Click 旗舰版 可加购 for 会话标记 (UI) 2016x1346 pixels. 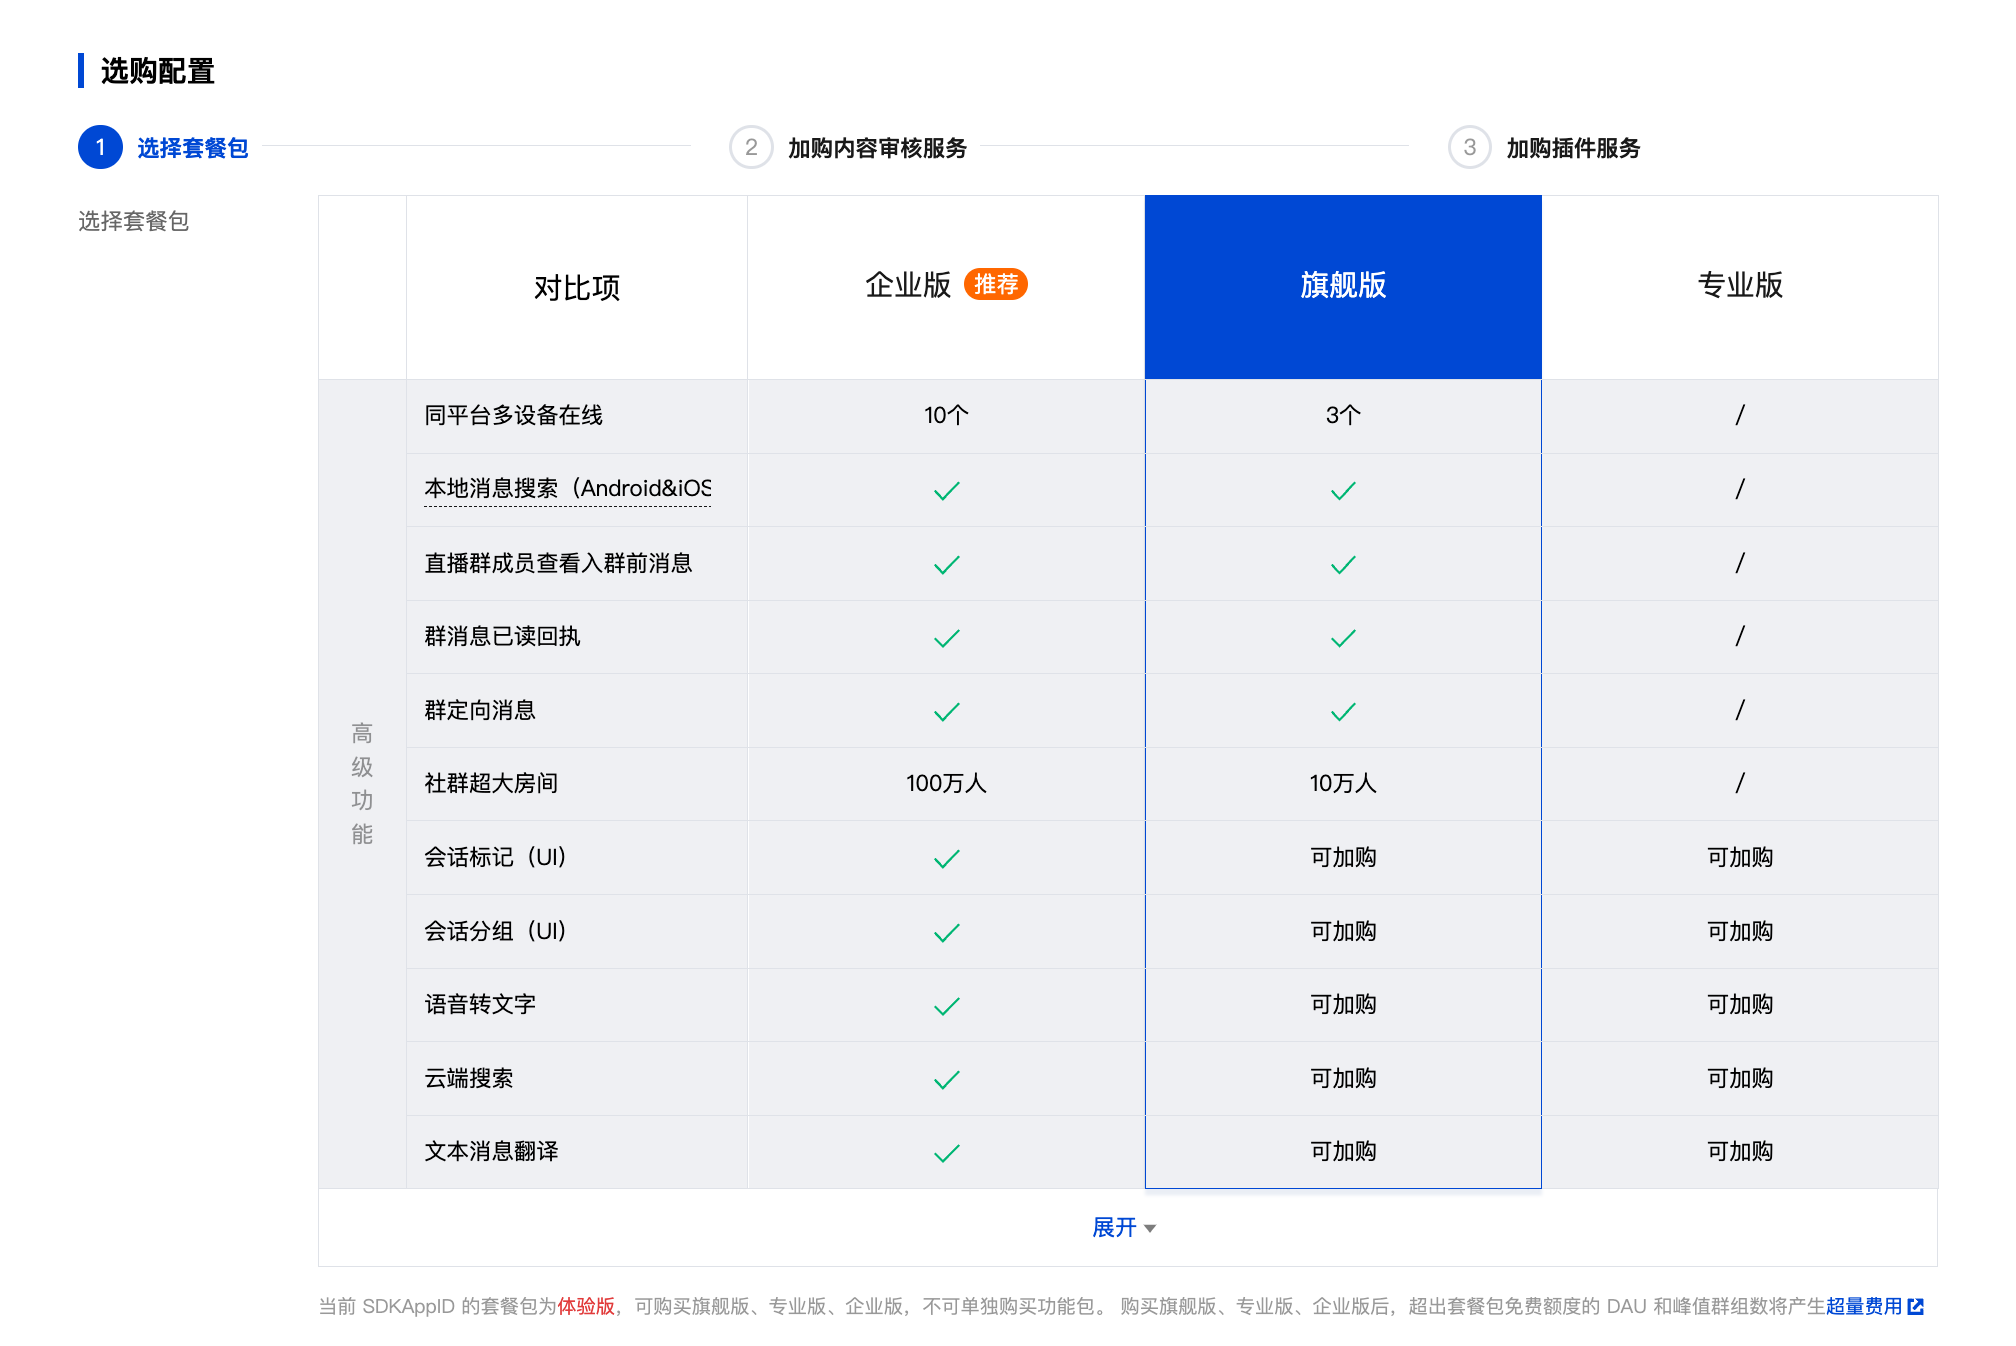click(1343, 857)
